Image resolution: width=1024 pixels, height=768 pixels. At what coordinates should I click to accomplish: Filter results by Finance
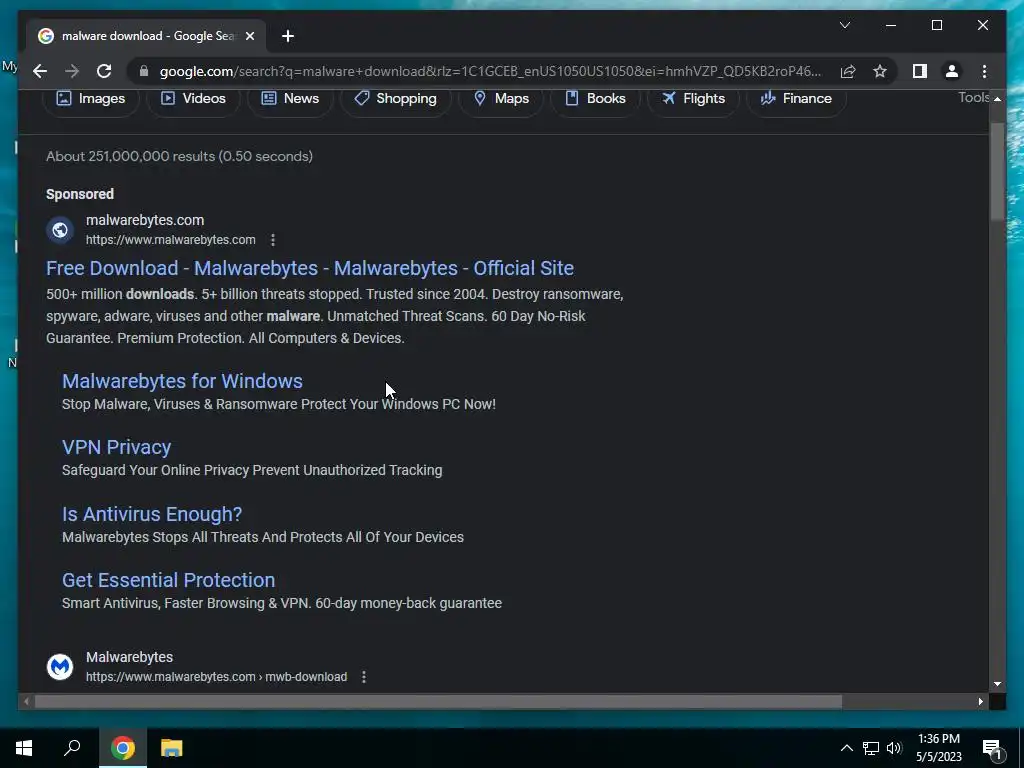[796, 99]
